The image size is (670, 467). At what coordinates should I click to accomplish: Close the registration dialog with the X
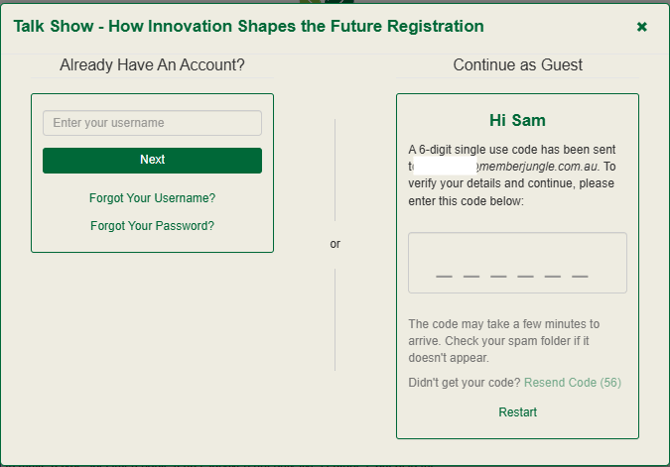coord(642,27)
